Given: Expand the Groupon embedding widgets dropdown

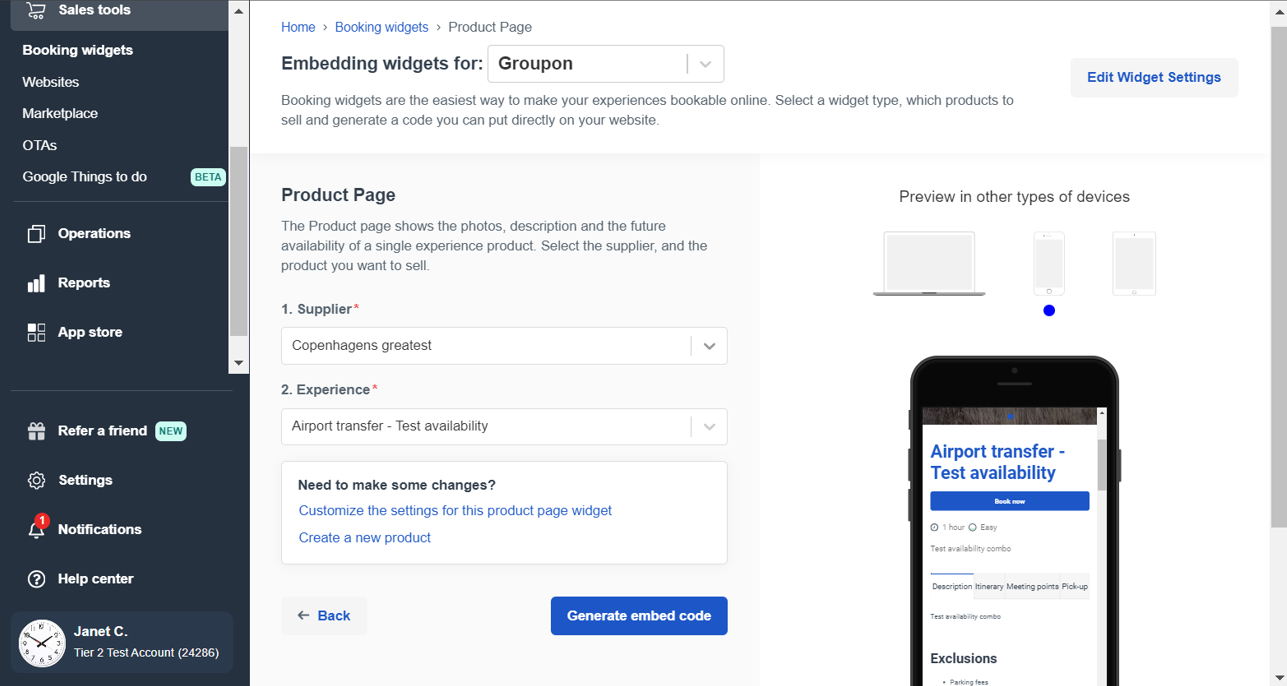Looking at the screenshot, I should pos(706,63).
